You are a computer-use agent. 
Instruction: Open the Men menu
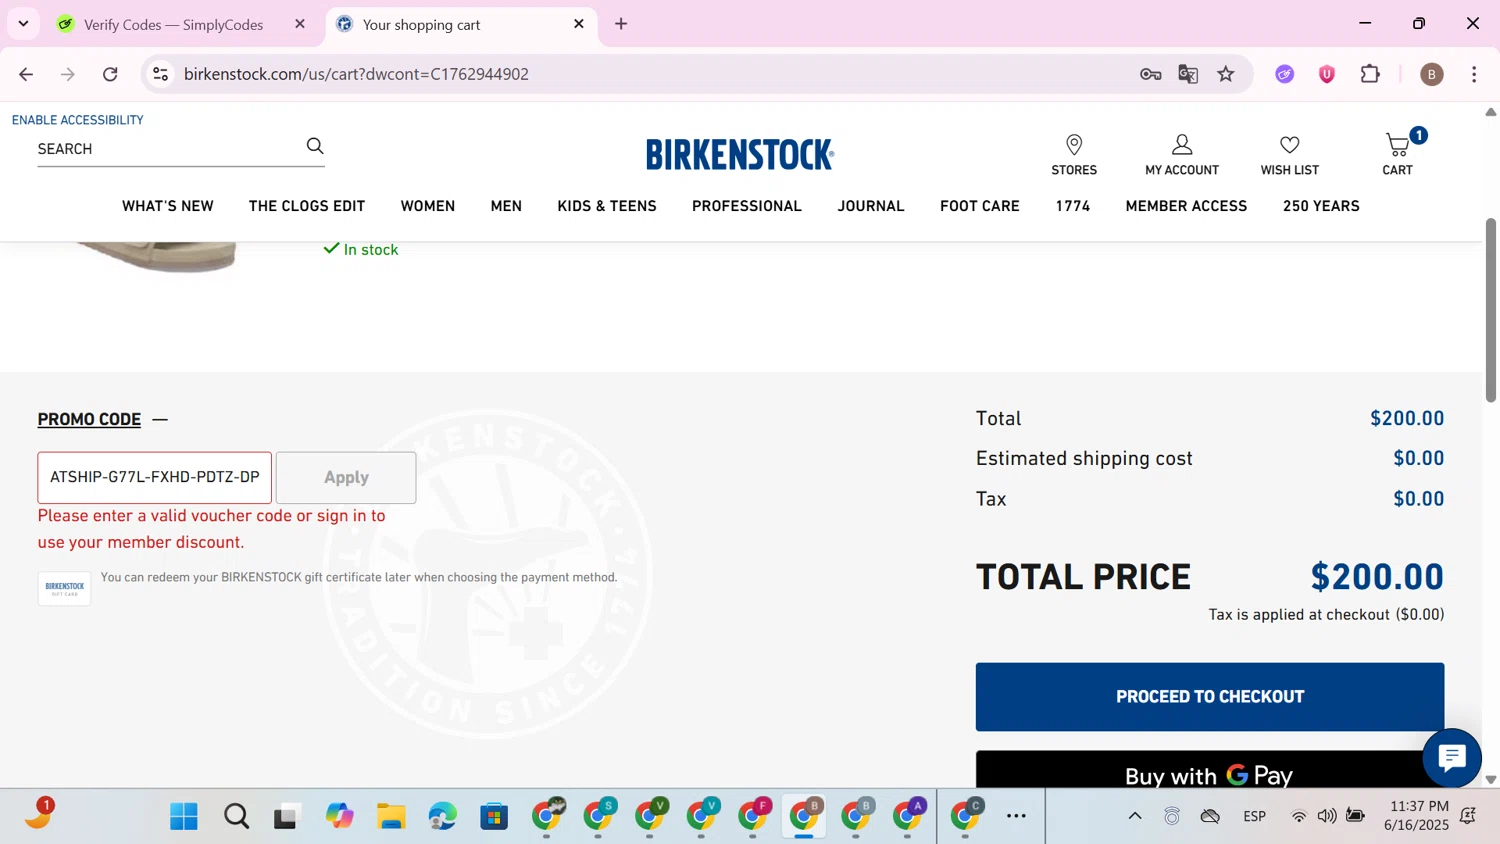[506, 206]
